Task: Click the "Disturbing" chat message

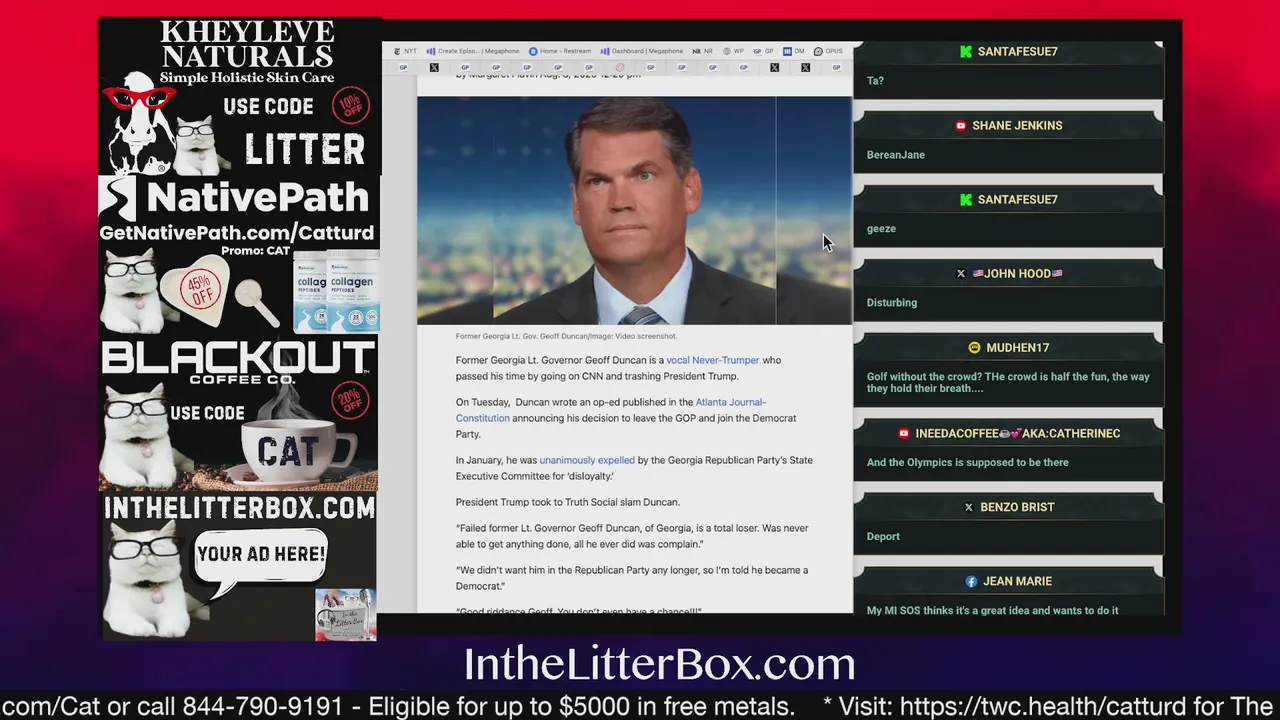Action: click(x=892, y=303)
